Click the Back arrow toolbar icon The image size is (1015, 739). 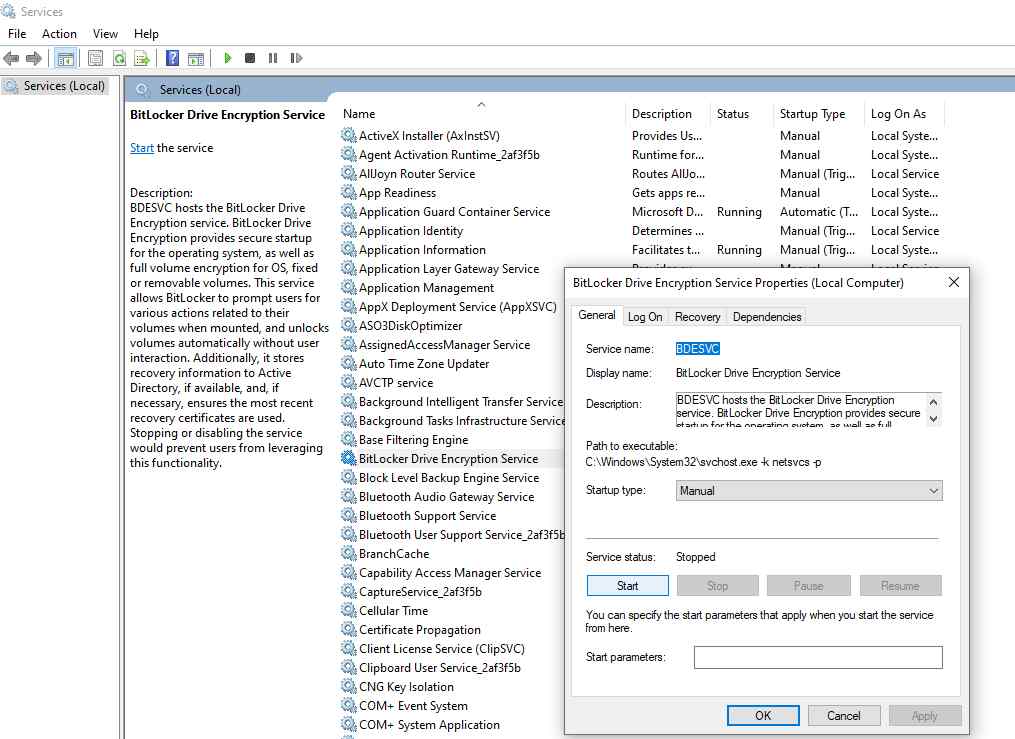[11, 58]
